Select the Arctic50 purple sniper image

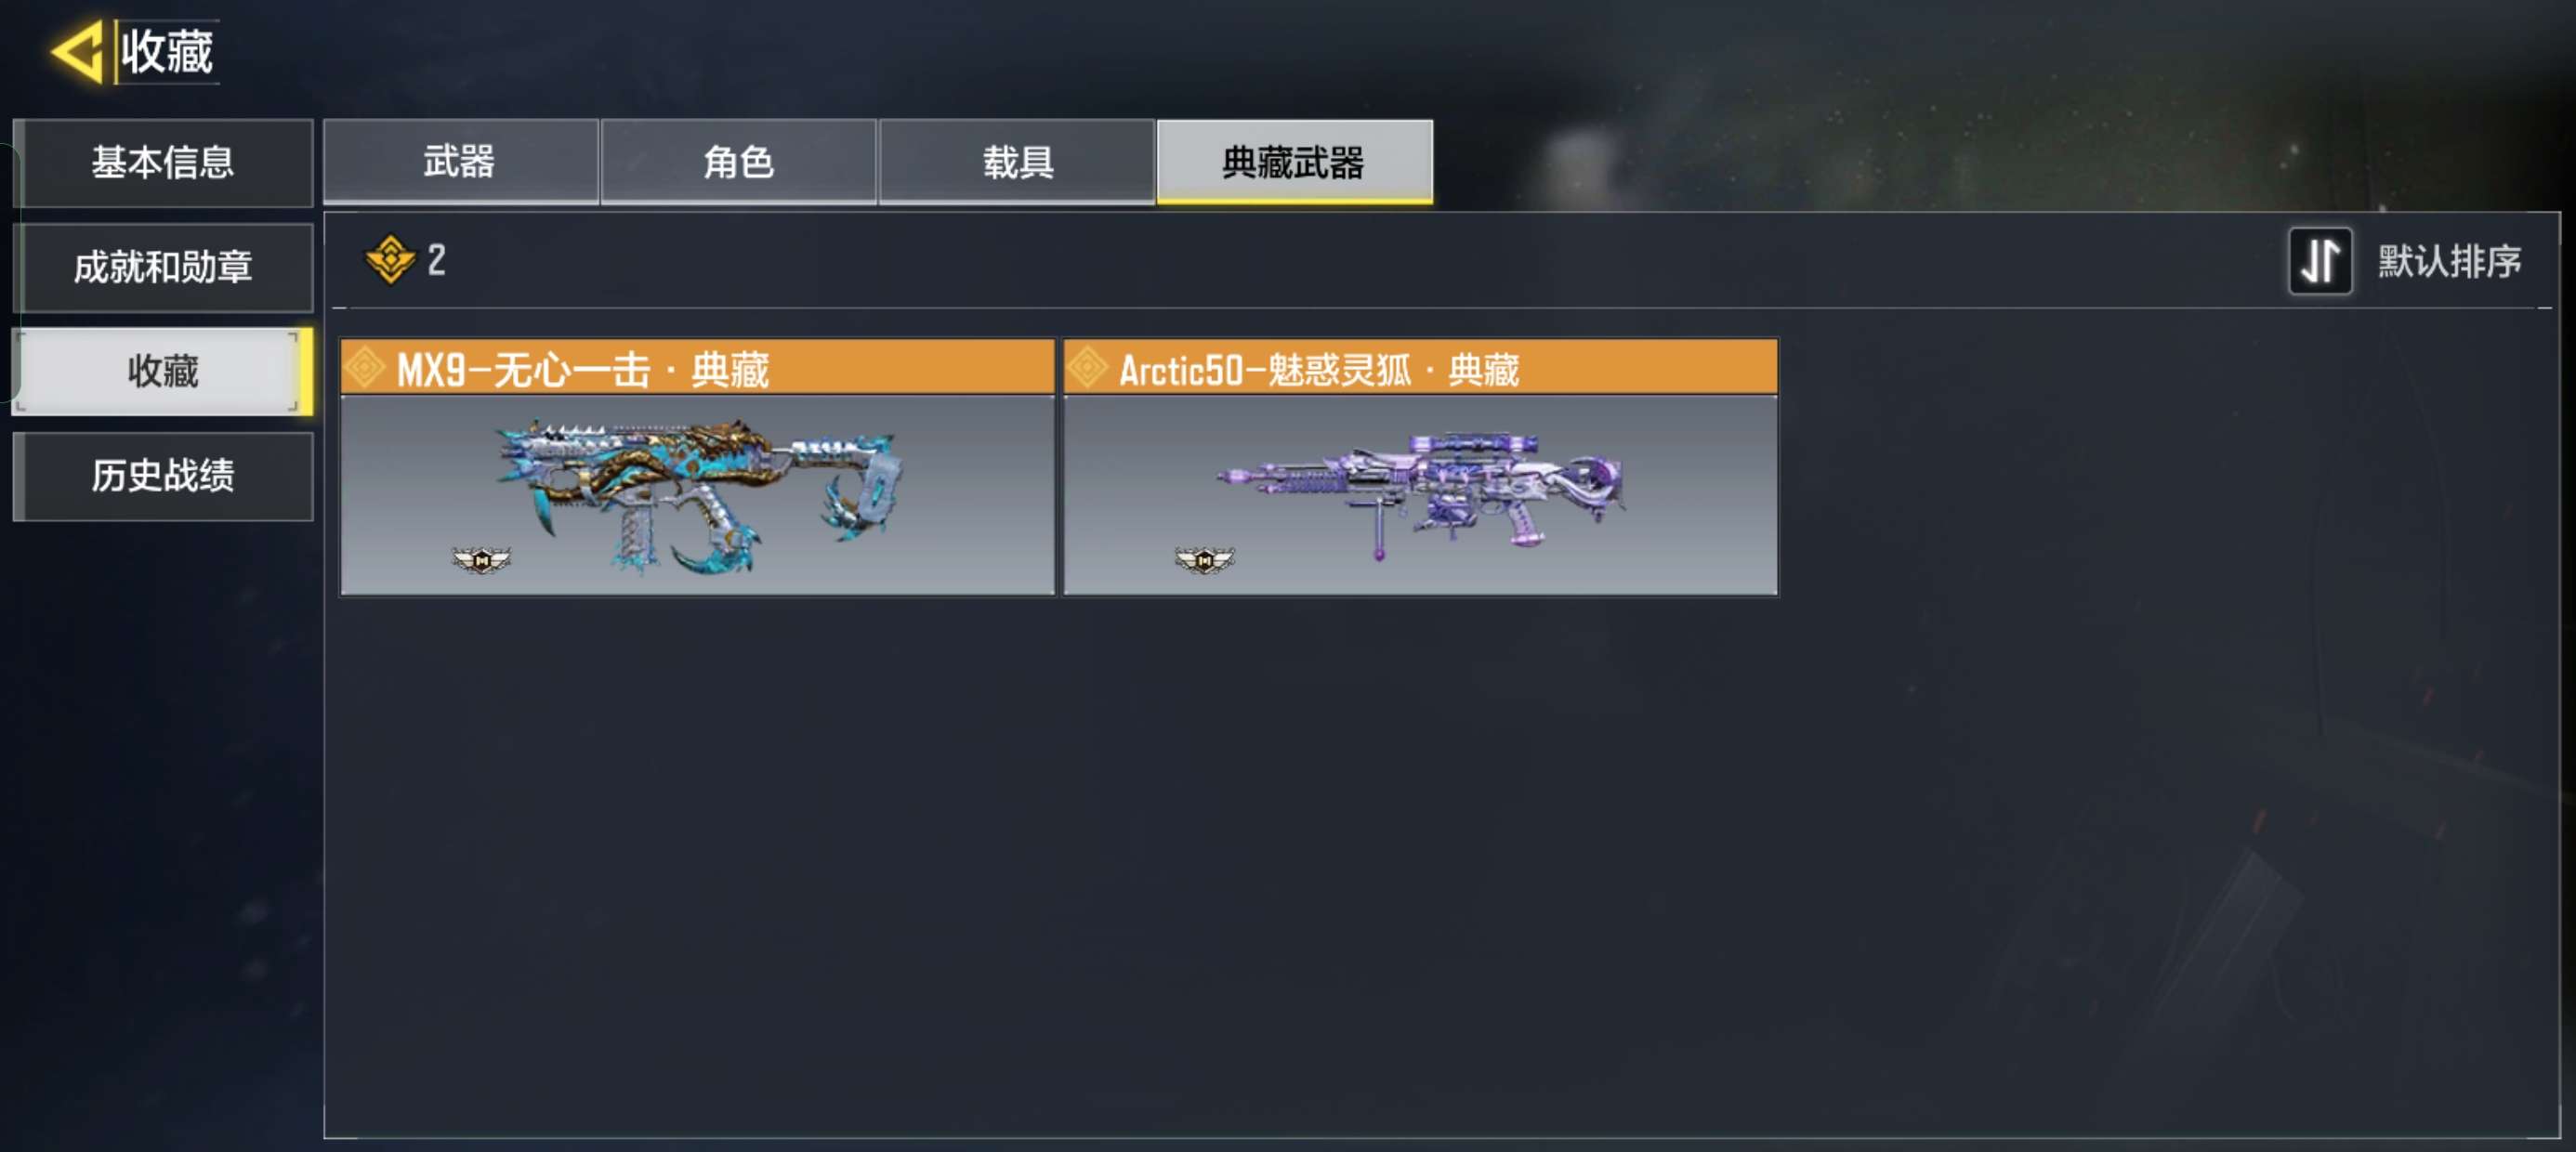point(1420,494)
